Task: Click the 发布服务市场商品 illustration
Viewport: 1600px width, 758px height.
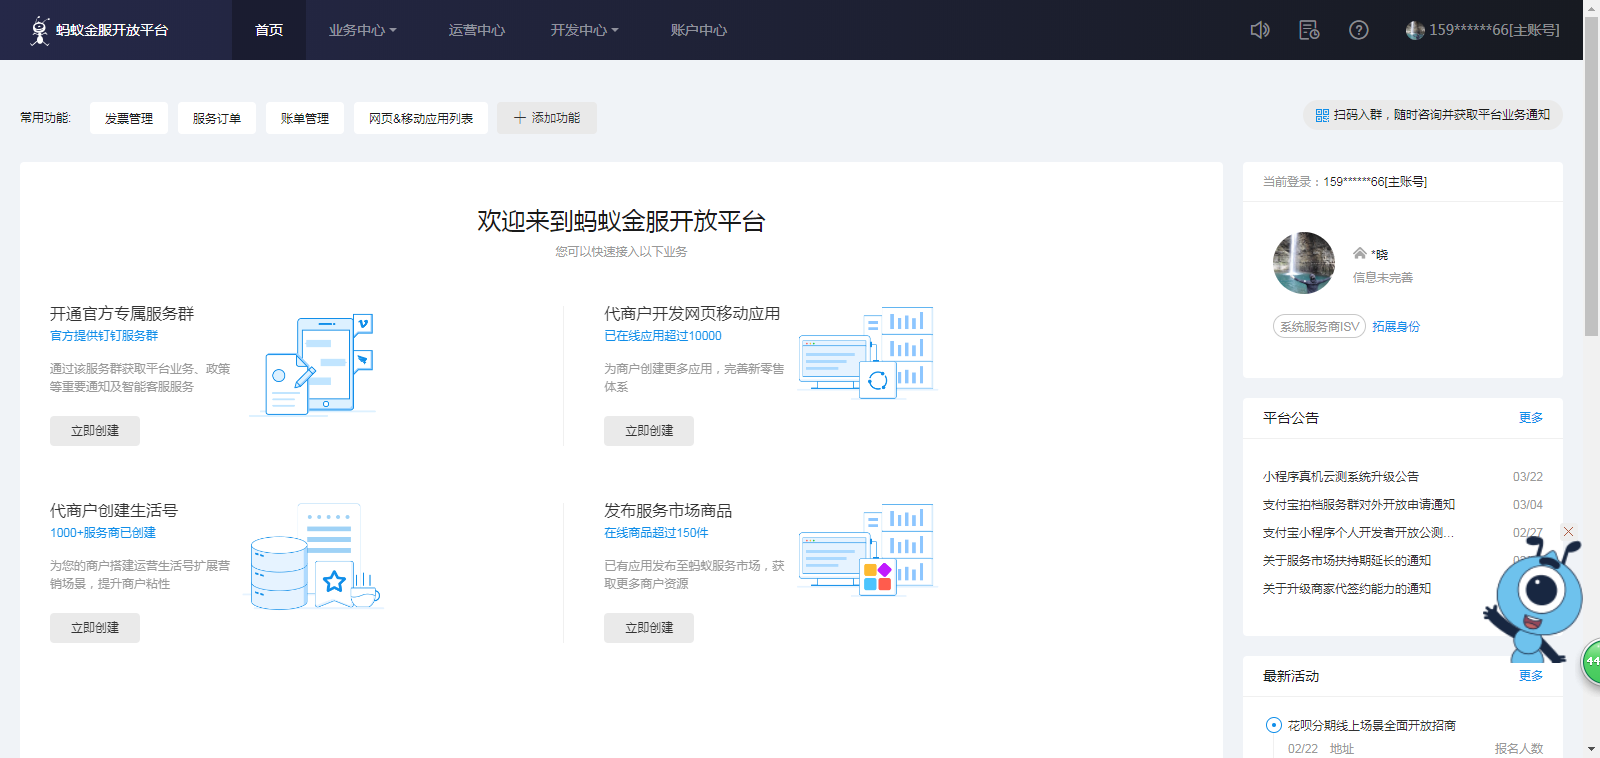Action: pyautogui.click(x=866, y=549)
